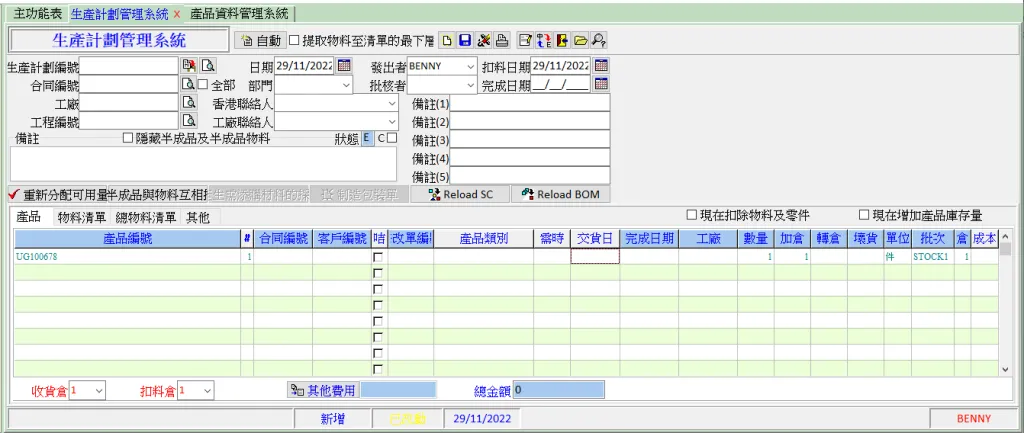Viewport: 1024px width, 433px height.
Task: Enable 提取物料至清單的最下層 checkbox
Action: (295, 41)
